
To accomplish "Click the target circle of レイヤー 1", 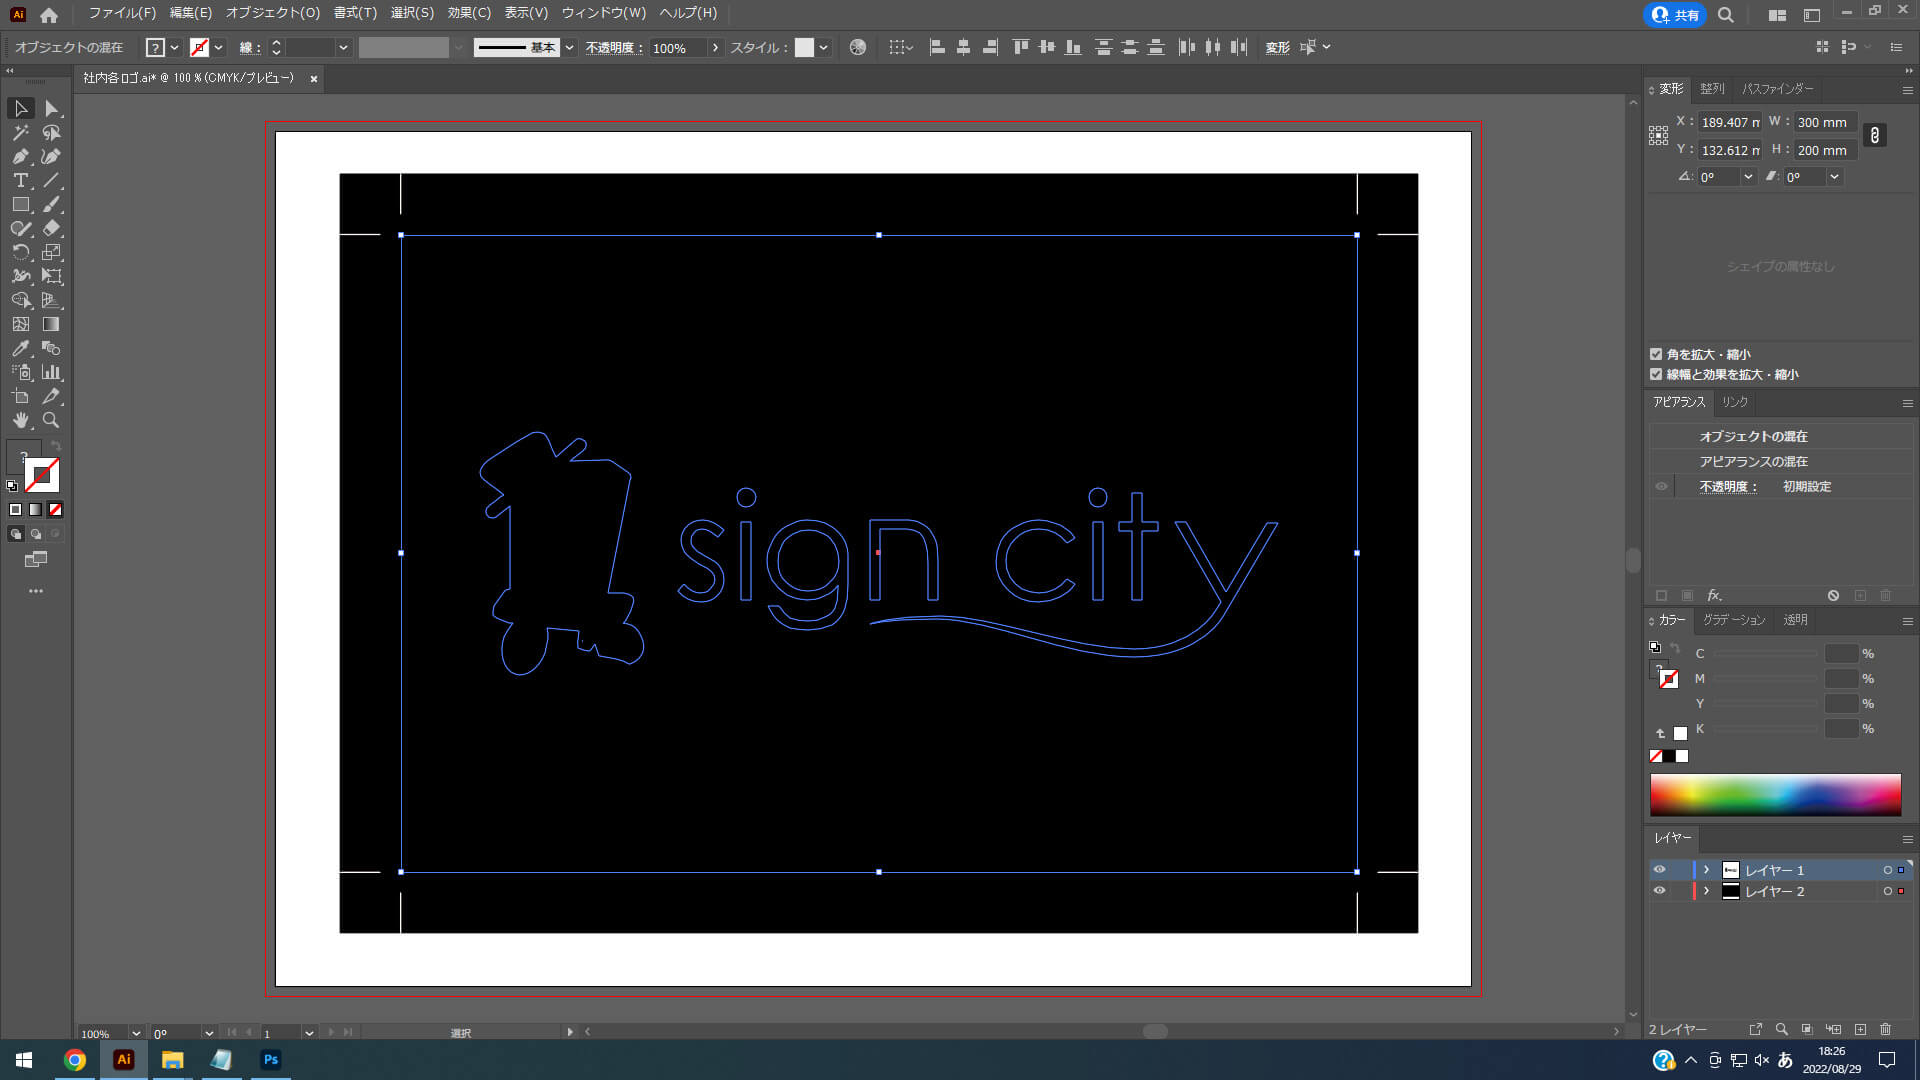I will (1888, 870).
